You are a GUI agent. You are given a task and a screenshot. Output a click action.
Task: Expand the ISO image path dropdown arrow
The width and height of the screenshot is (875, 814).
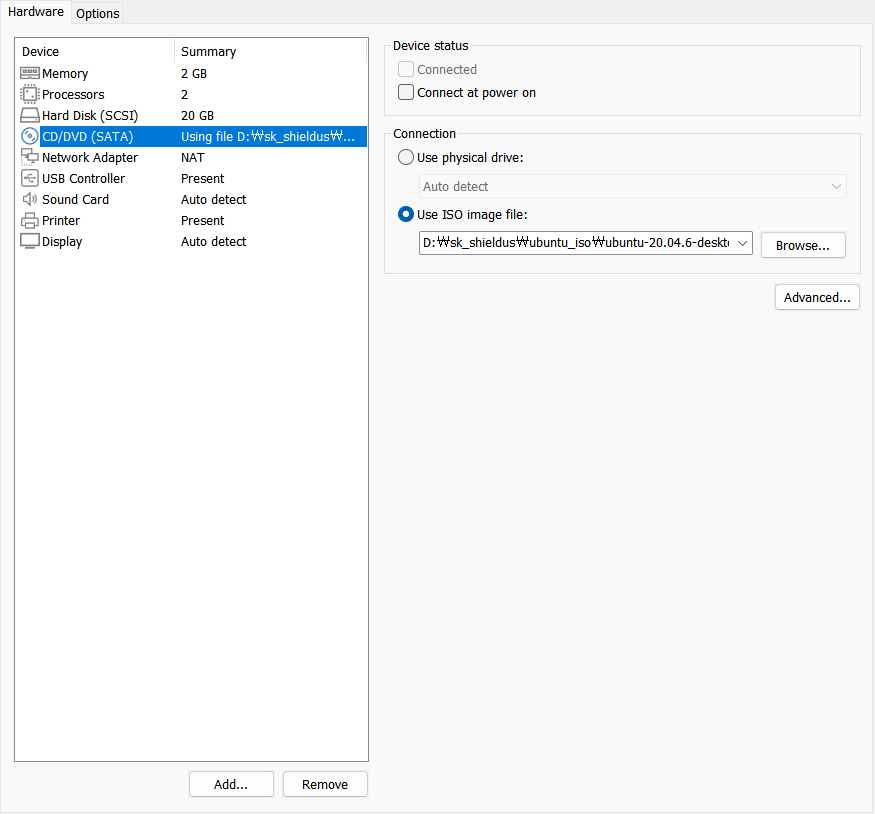(x=742, y=243)
